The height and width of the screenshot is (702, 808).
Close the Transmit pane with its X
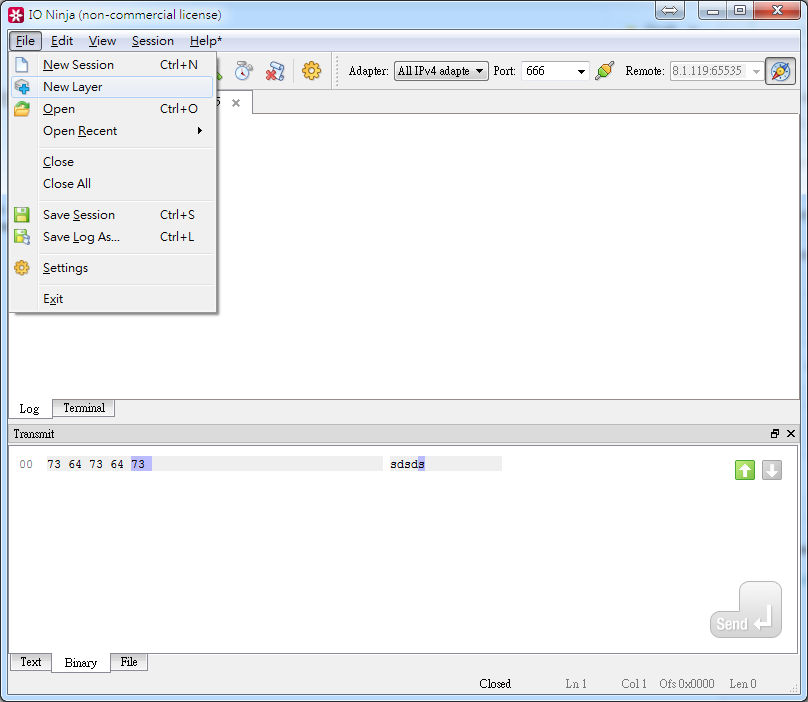(791, 433)
